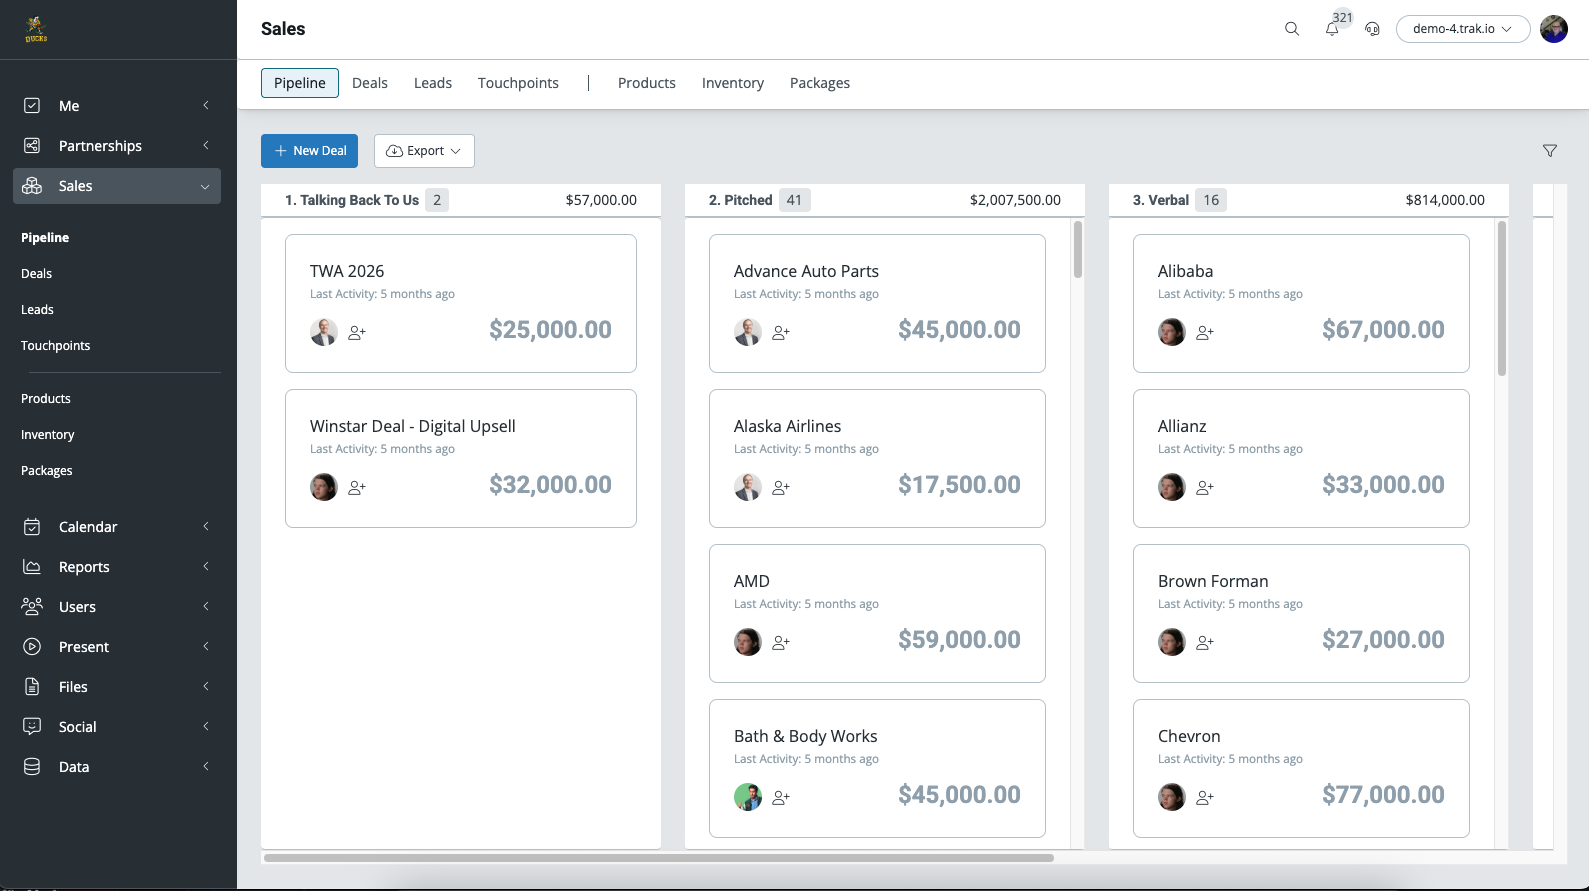Viewport: 1589px width, 891px height.
Task: Expand the Calendar sidebar section
Action: [x=206, y=527]
